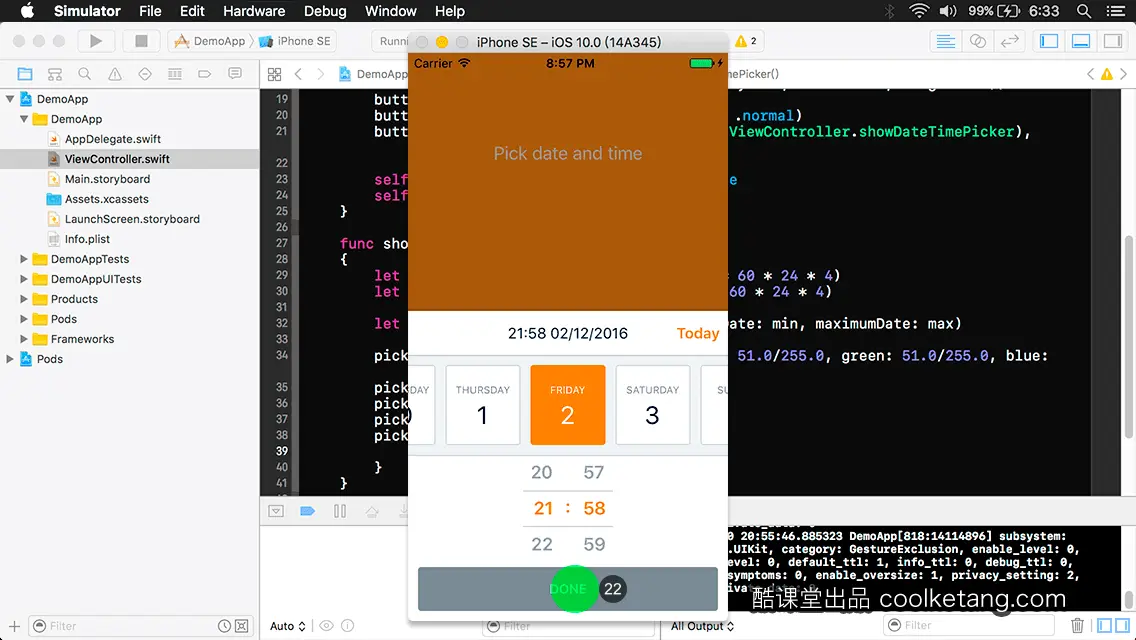Toggle breakpoints activation in debug bar

click(x=307, y=512)
